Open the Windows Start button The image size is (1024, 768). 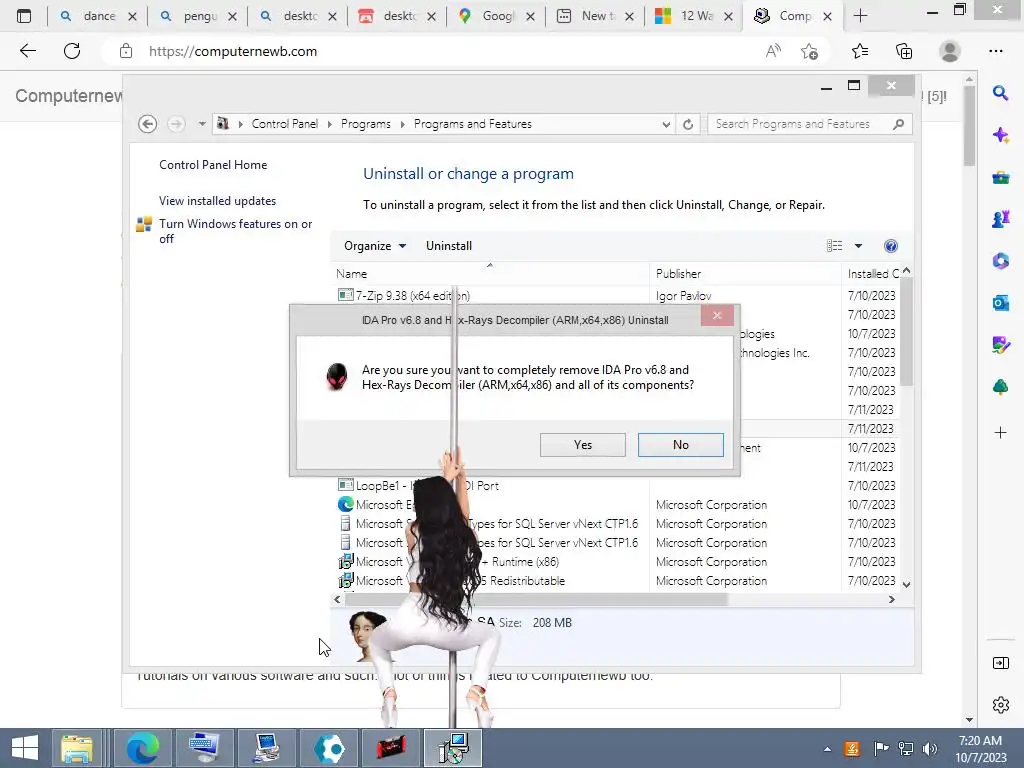point(25,748)
